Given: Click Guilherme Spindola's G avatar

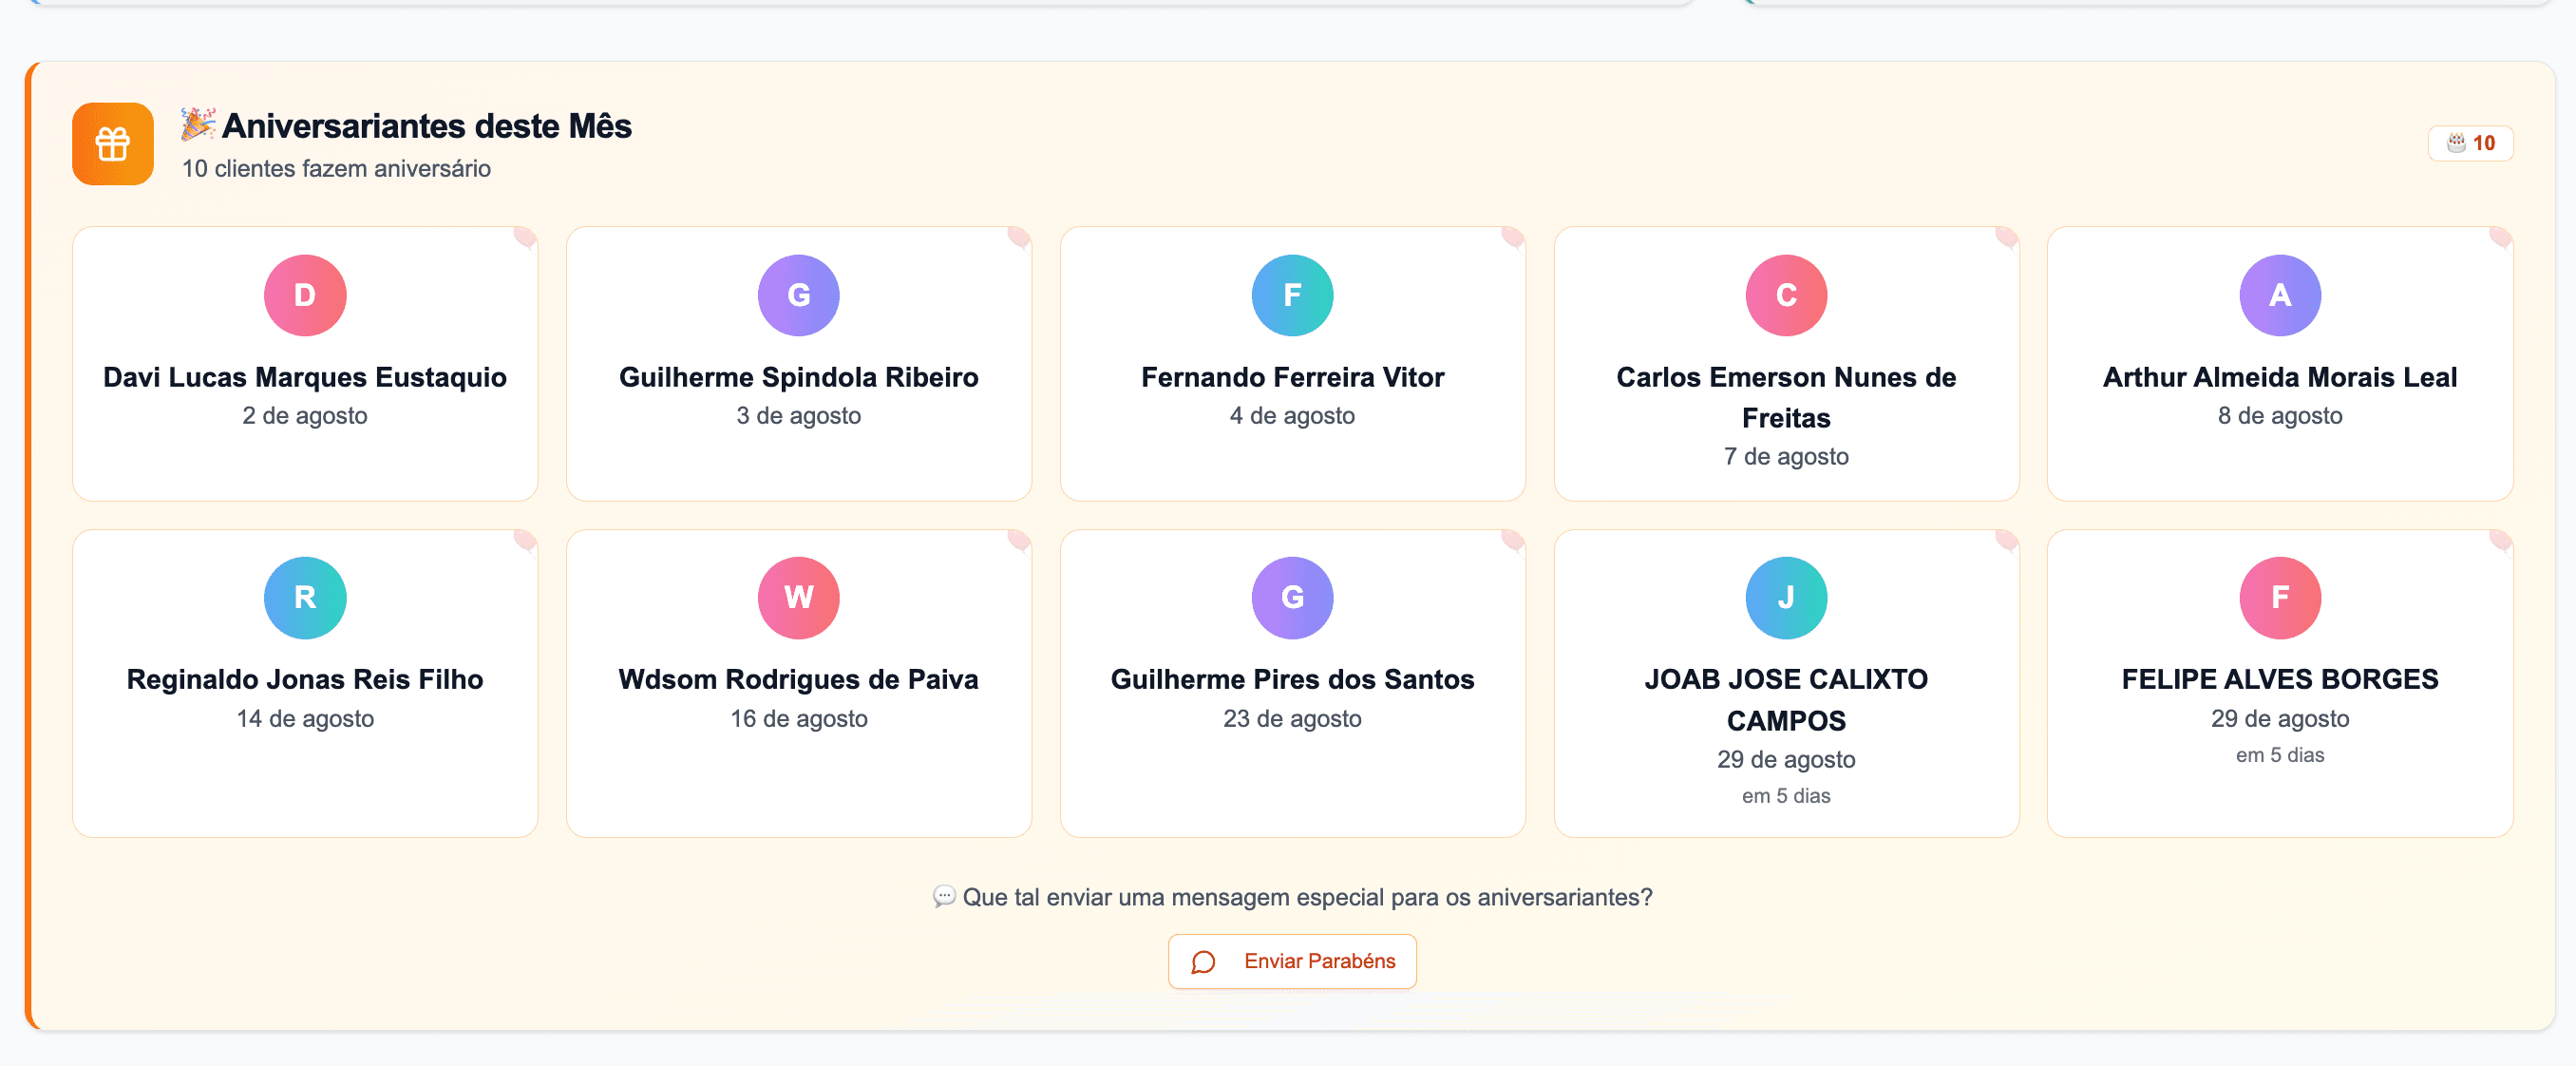Looking at the screenshot, I should click(x=798, y=295).
